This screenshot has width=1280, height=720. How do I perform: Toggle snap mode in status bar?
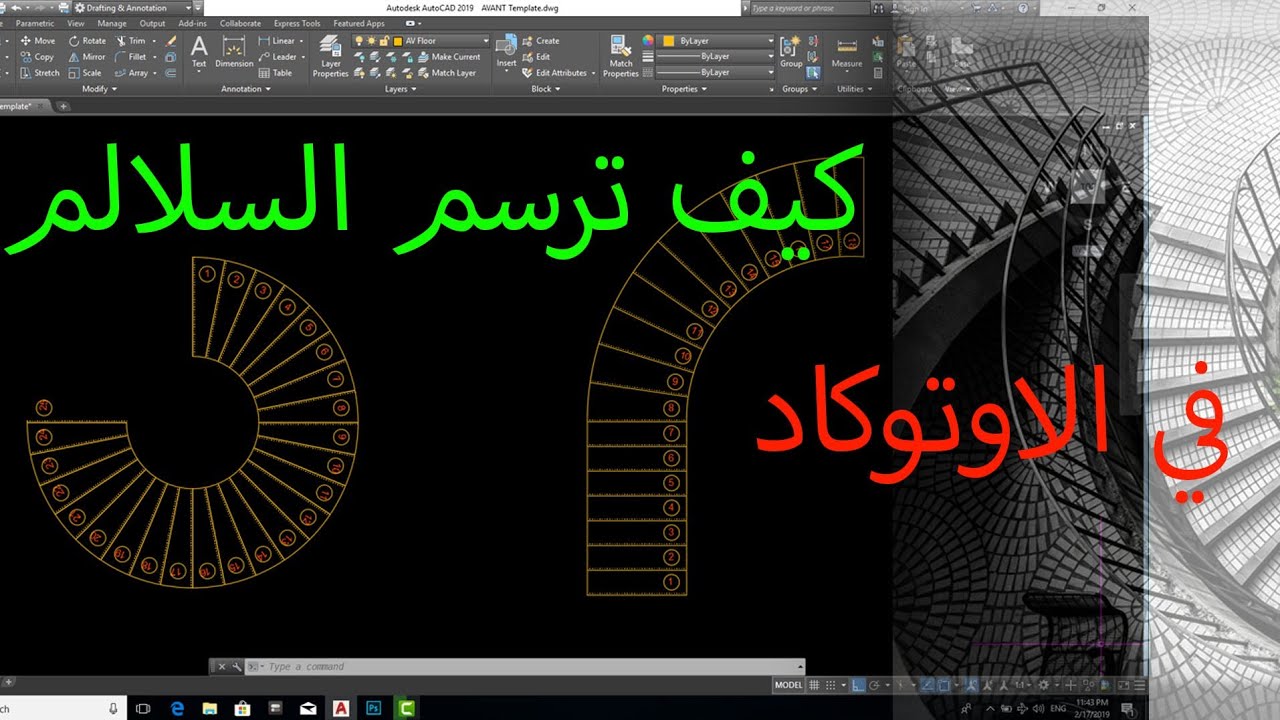(829, 685)
